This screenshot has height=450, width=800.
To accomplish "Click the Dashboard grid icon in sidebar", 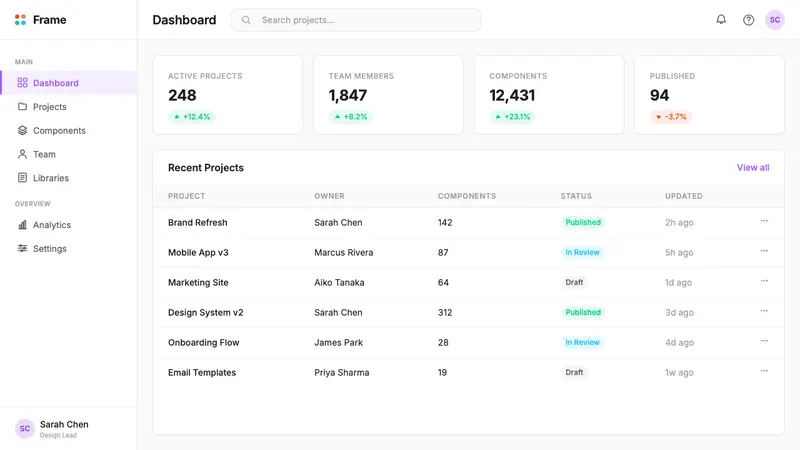I will click(22, 83).
